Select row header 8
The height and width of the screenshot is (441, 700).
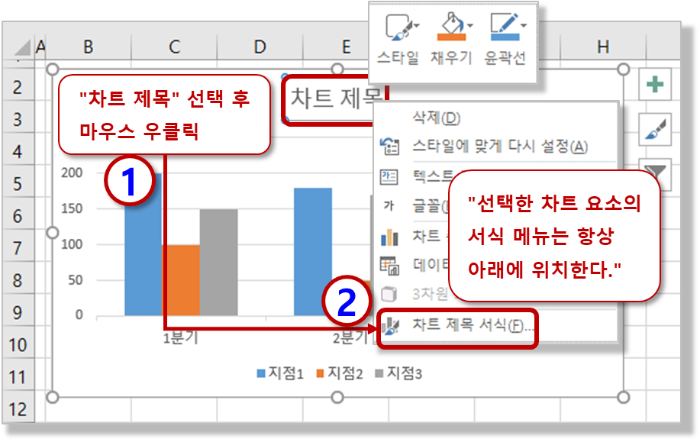click(x=17, y=280)
